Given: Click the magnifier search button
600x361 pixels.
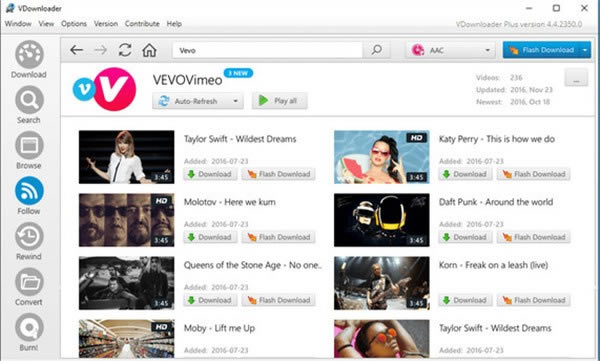Looking at the screenshot, I should [x=377, y=50].
